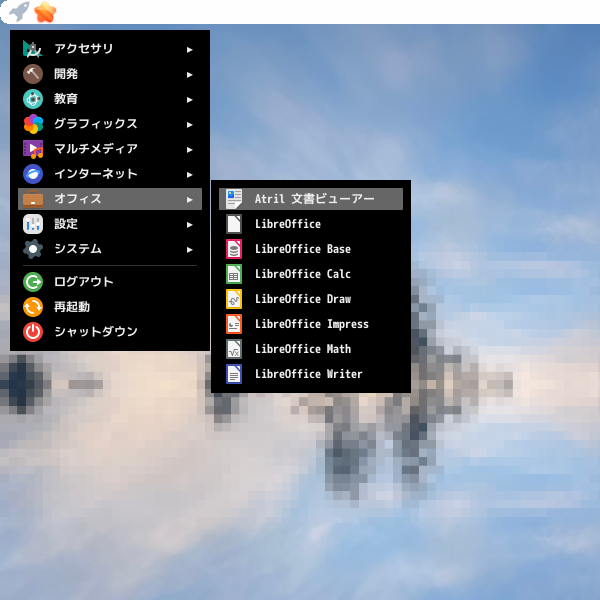Image resolution: width=600 pixels, height=600 pixels.
Task: Open the システム menu category
Action: click(110, 249)
